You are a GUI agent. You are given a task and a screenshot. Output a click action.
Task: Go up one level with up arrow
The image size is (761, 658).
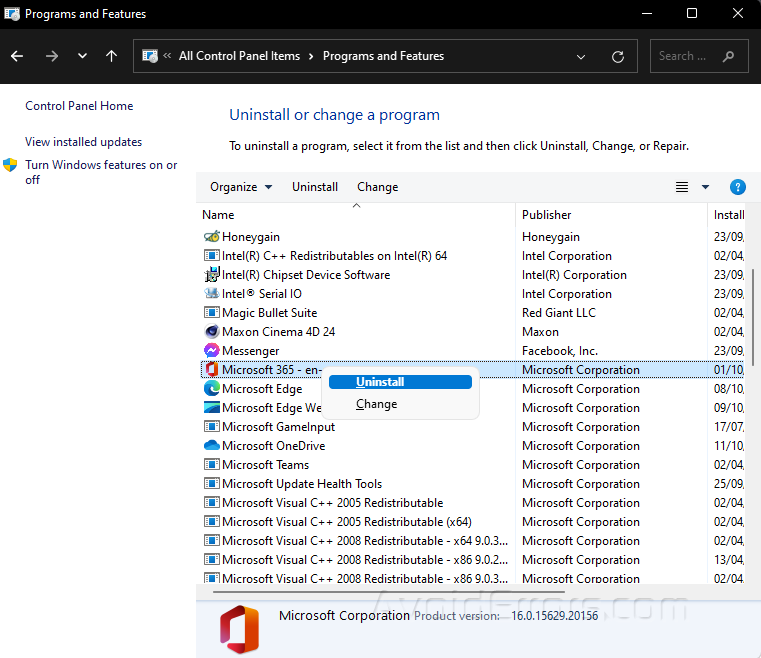coord(111,57)
